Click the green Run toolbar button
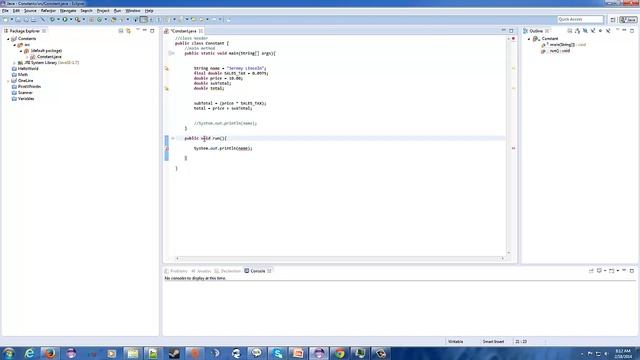 coord(65,19)
